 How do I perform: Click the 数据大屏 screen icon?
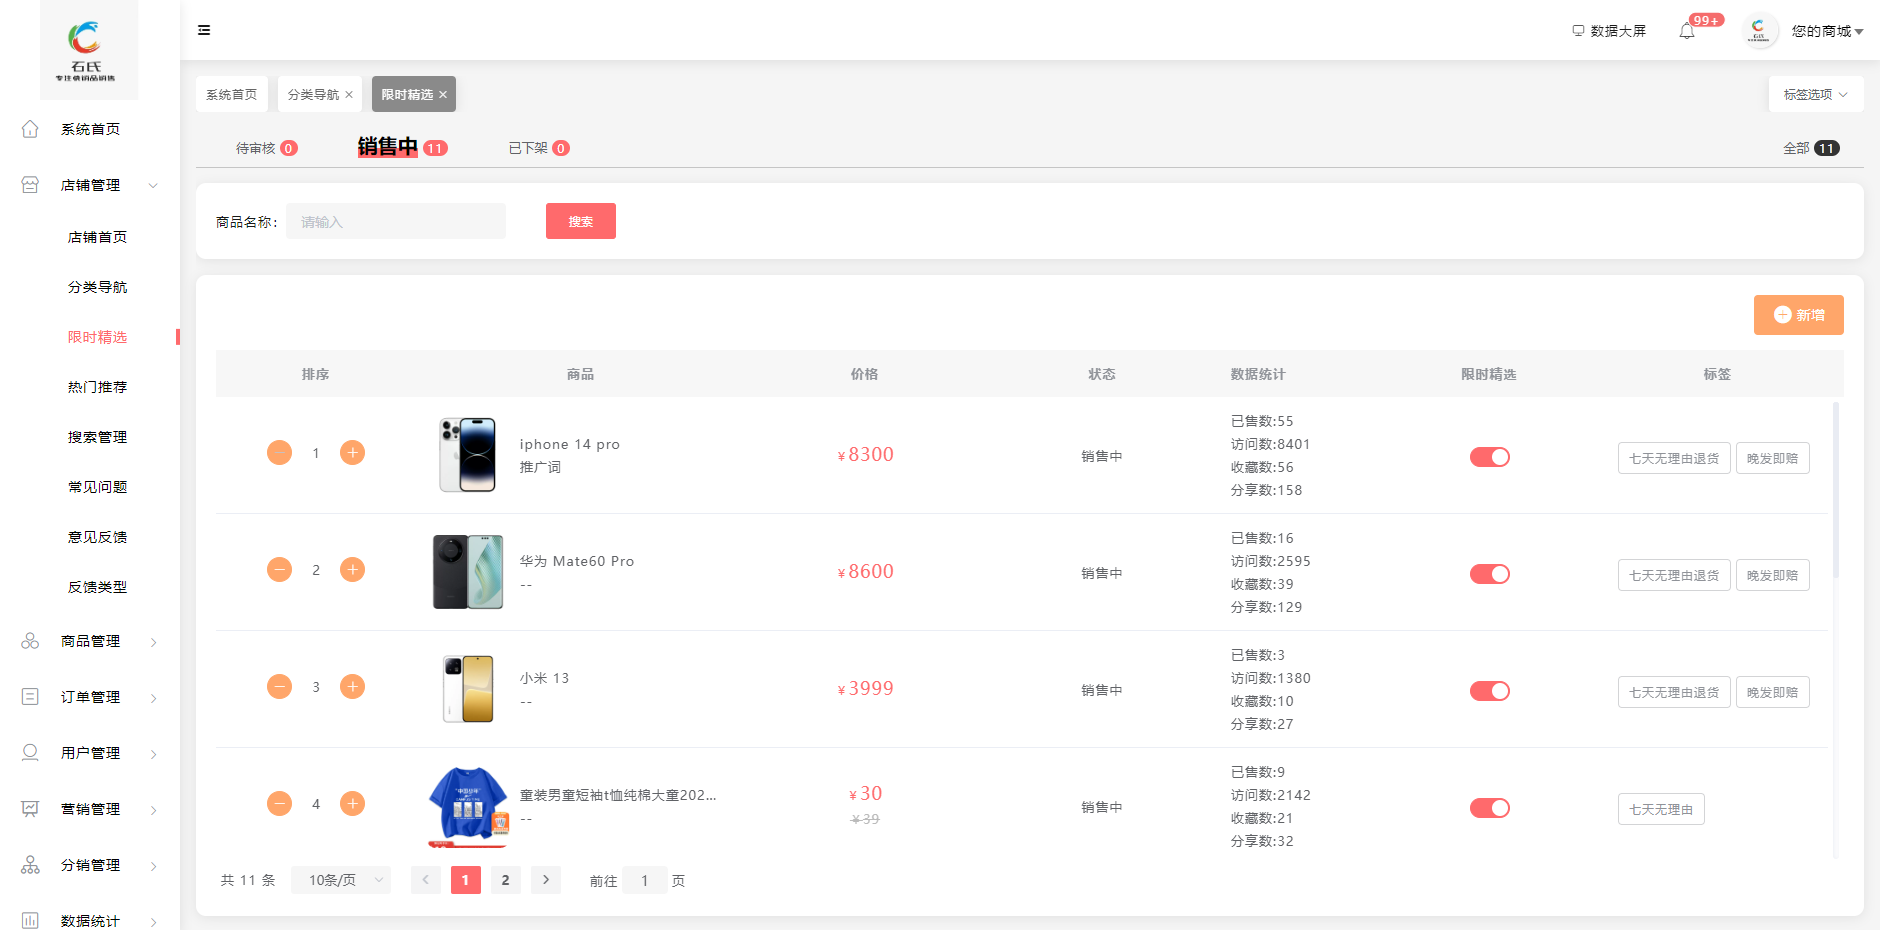click(x=1578, y=31)
